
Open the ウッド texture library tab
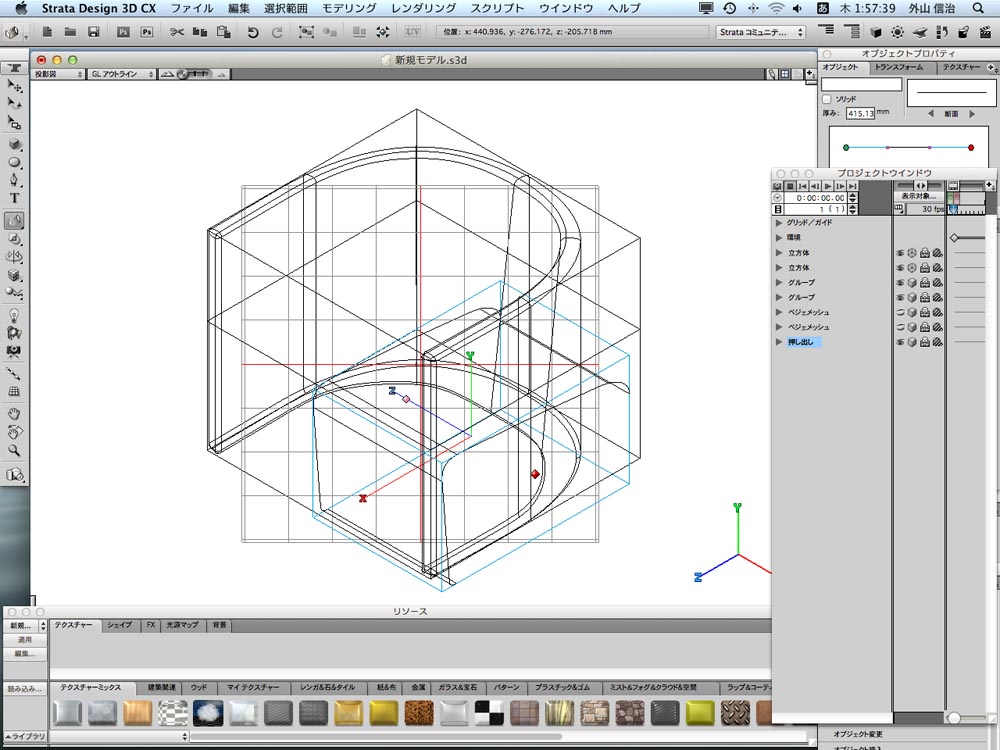coord(199,688)
